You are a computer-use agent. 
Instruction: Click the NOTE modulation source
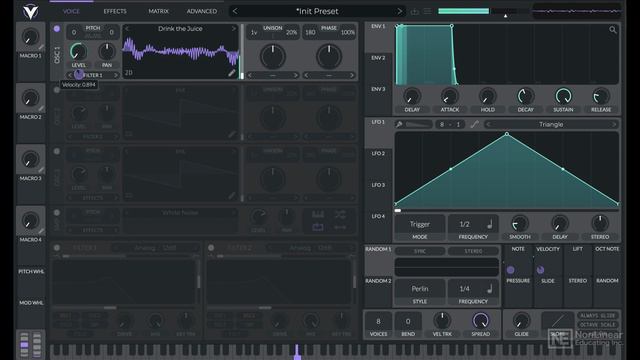click(x=518, y=249)
